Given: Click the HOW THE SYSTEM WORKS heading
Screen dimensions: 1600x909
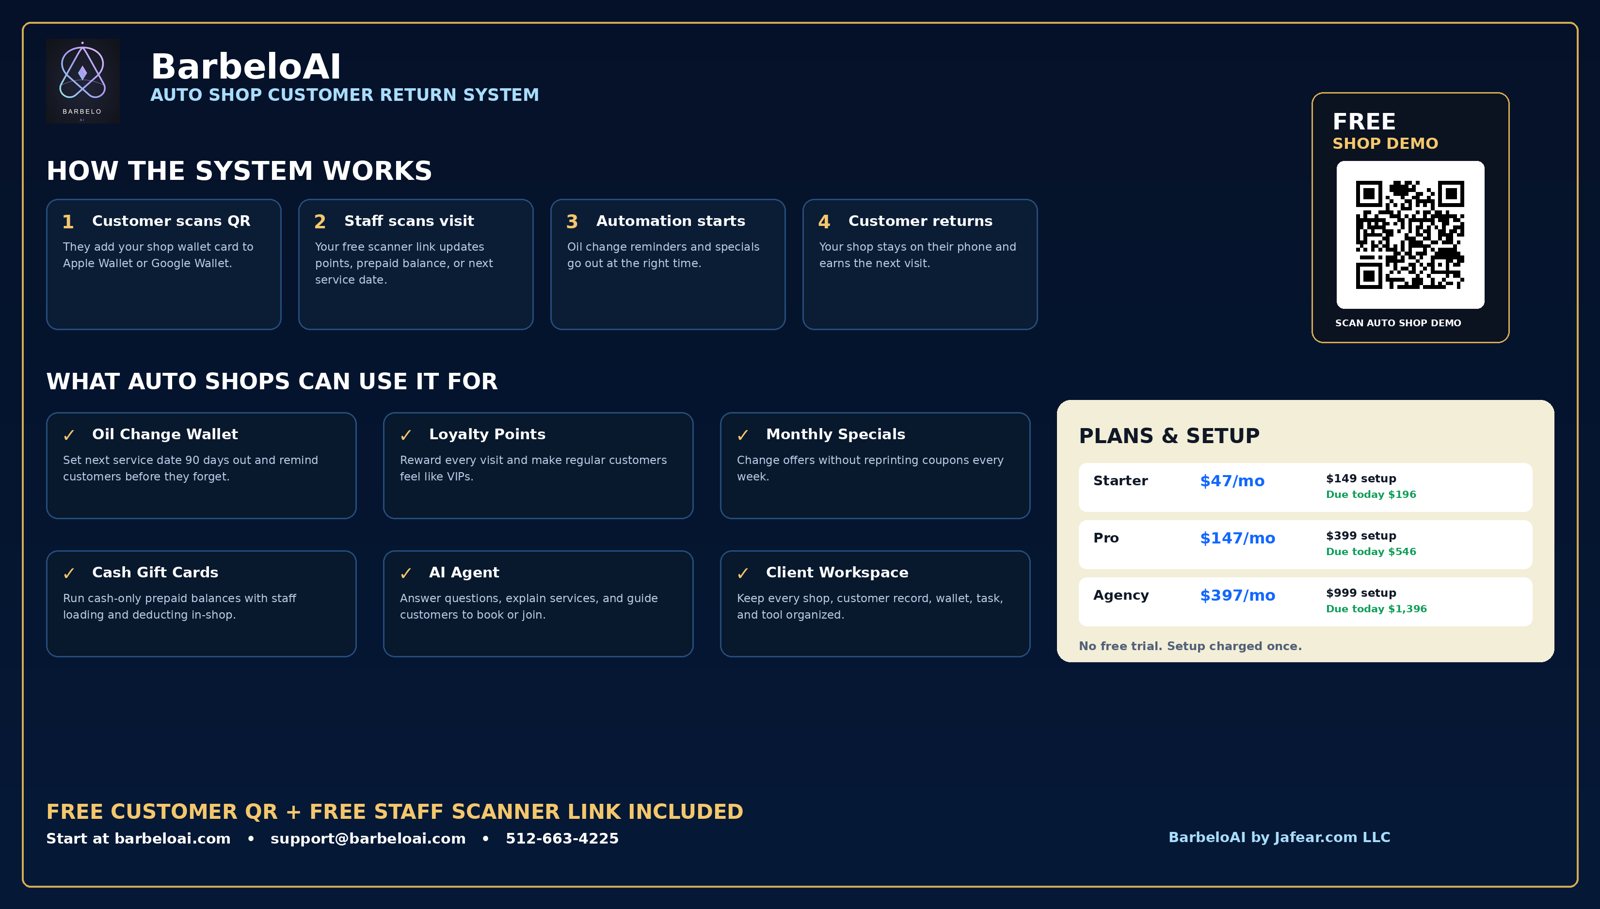Looking at the screenshot, I should click(x=239, y=171).
